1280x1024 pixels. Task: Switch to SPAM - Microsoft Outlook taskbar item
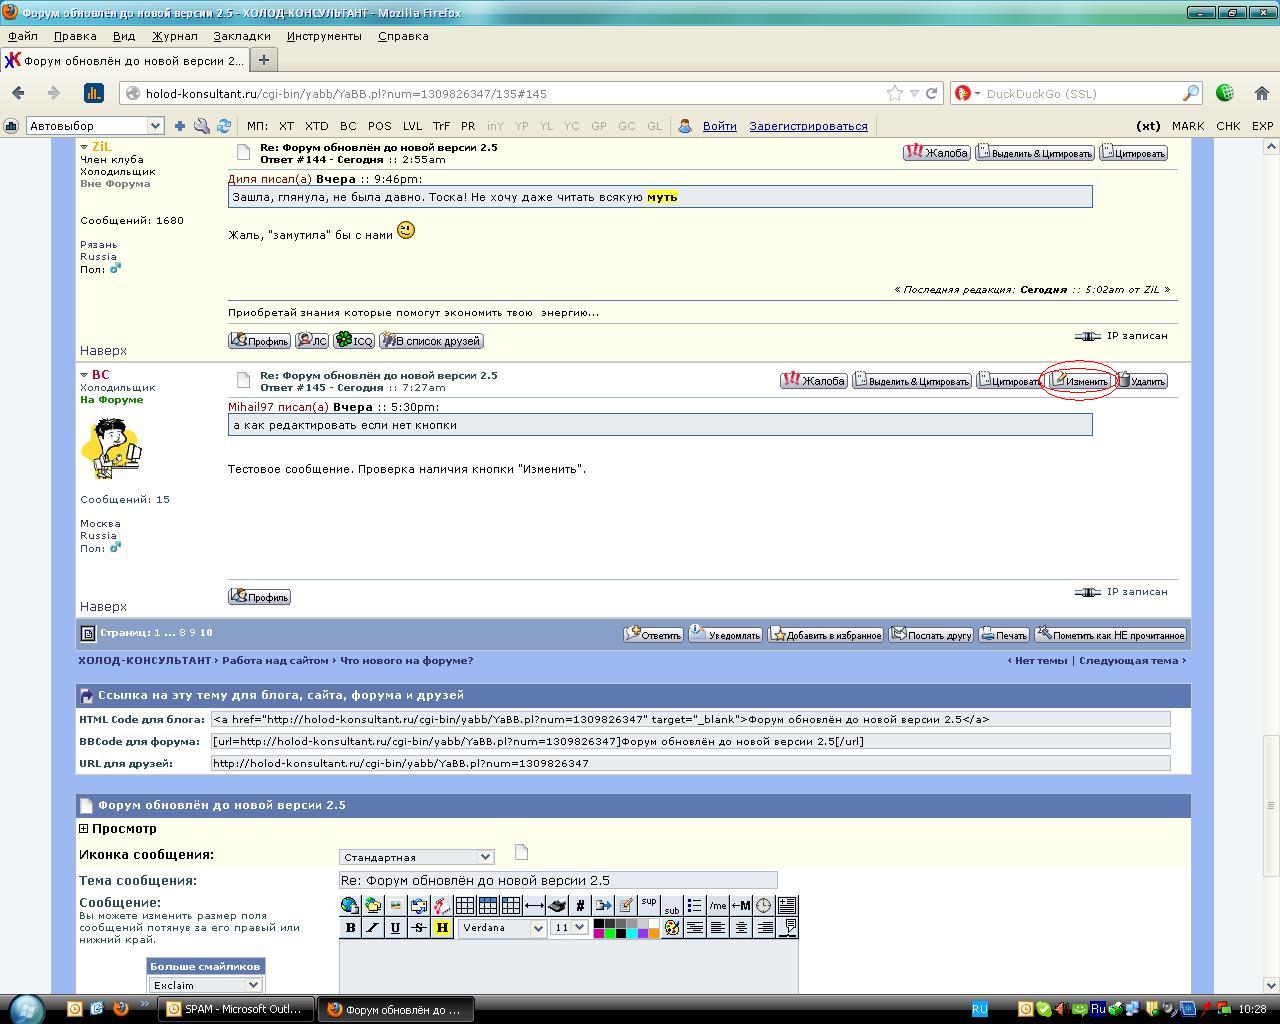pyautogui.click(x=236, y=1009)
